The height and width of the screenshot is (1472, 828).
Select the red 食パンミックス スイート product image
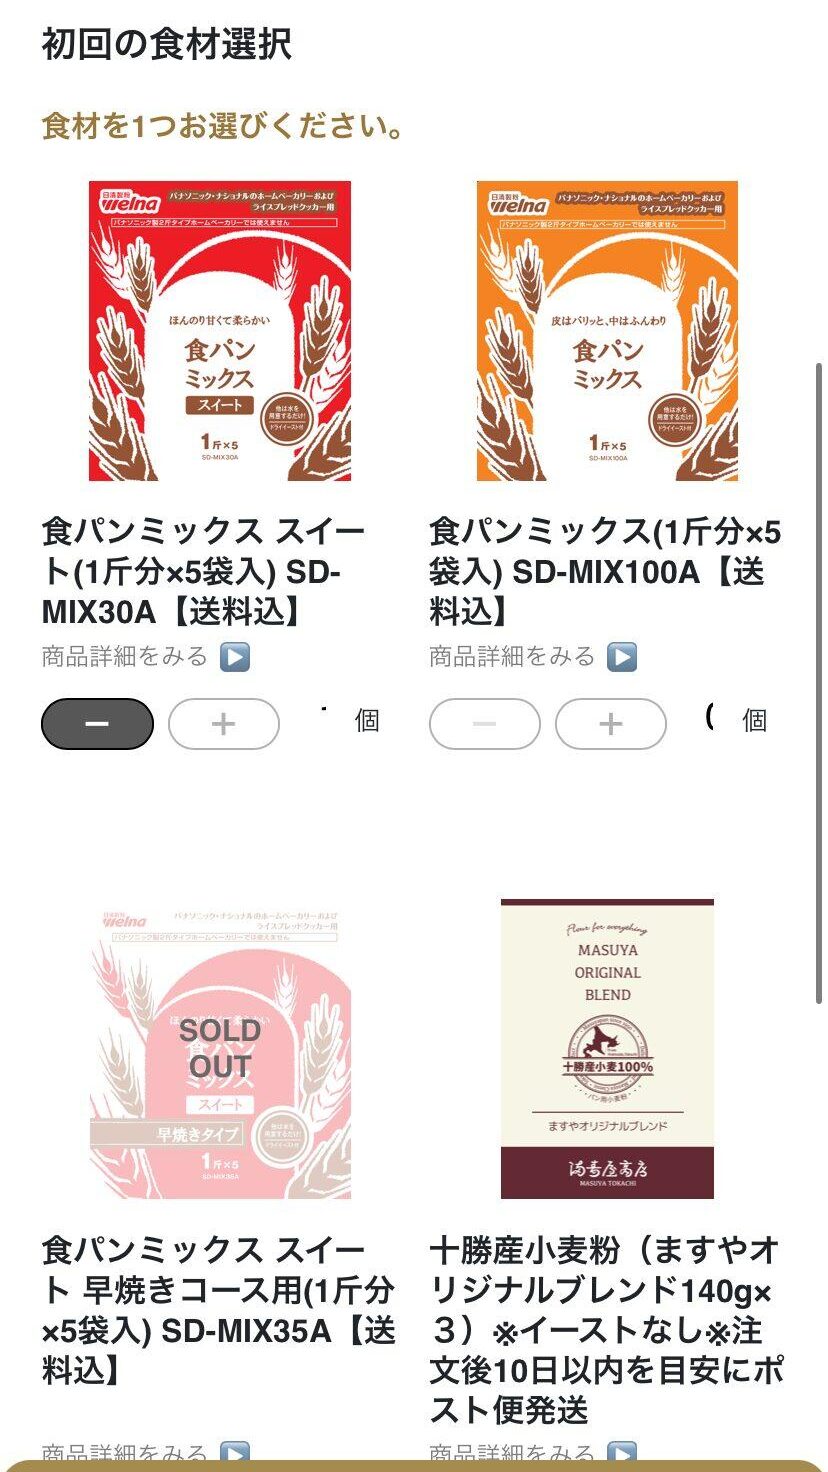pyautogui.click(x=220, y=331)
